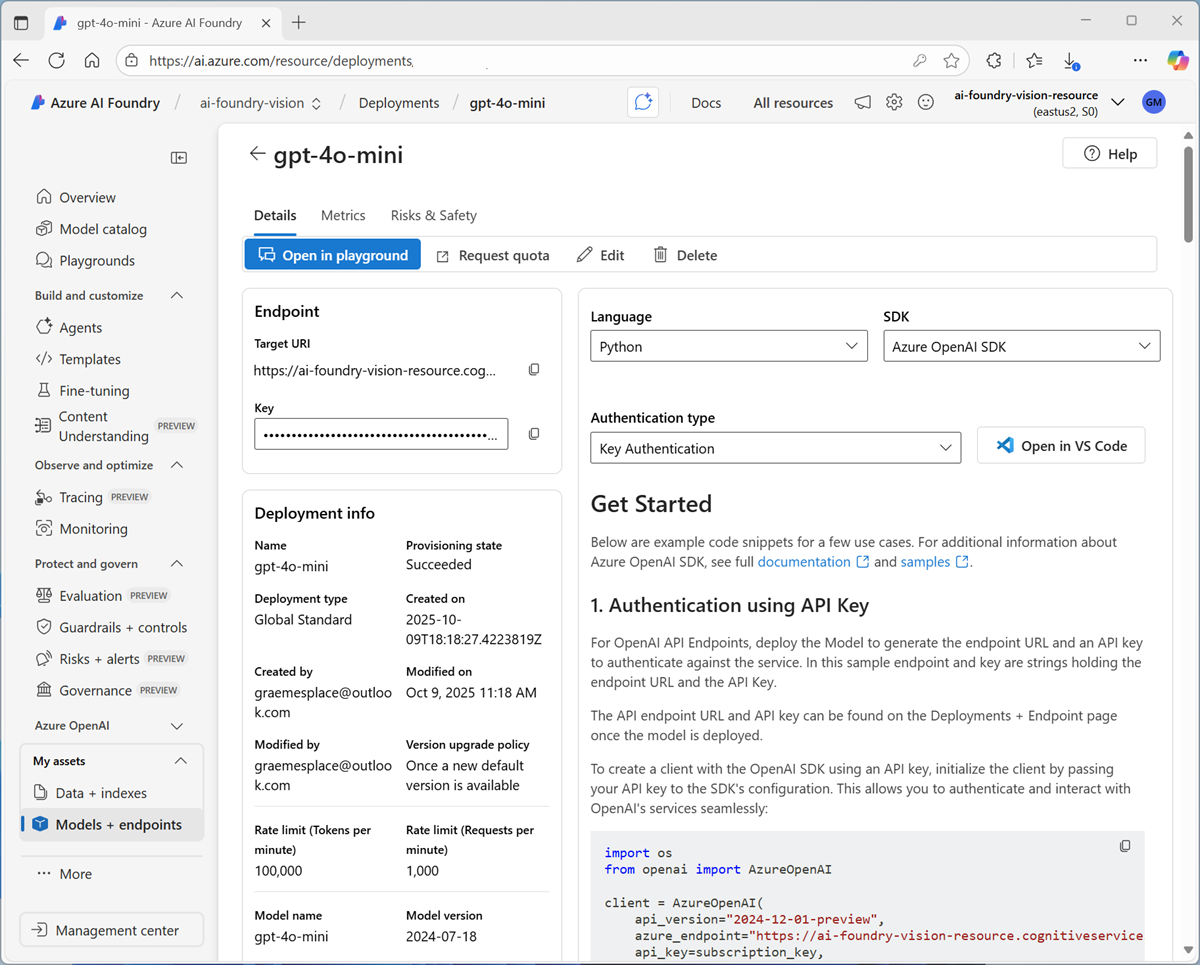Collapse the left navigation sidebar
1200x965 pixels.
[x=179, y=158]
